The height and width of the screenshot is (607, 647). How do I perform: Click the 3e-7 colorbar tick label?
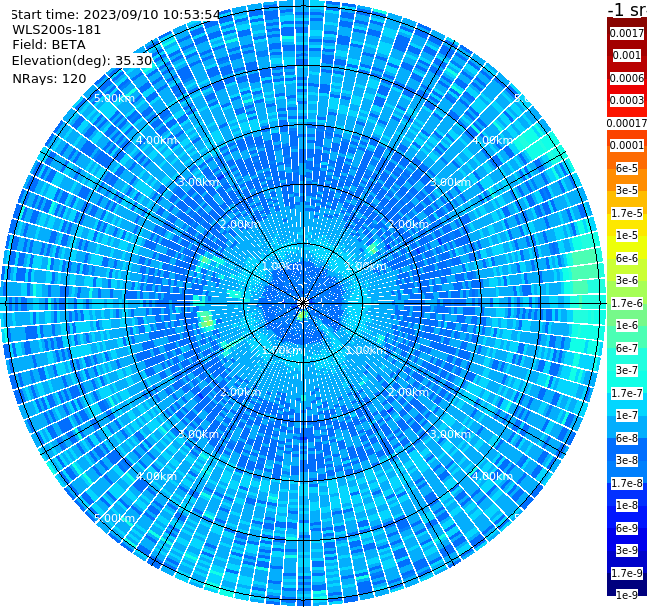coord(627,370)
